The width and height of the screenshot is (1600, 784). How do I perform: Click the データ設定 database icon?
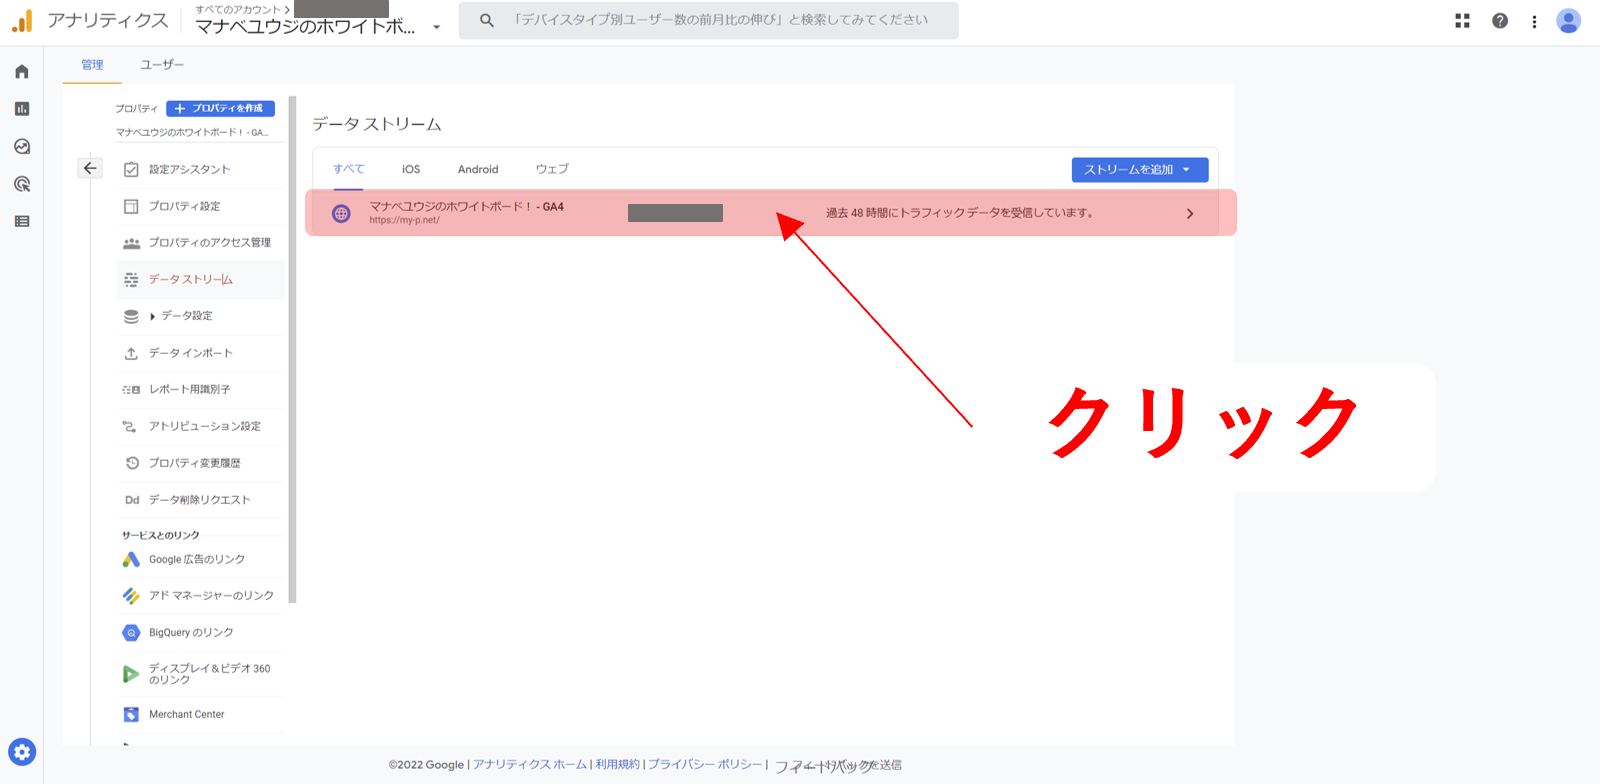click(131, 316)
